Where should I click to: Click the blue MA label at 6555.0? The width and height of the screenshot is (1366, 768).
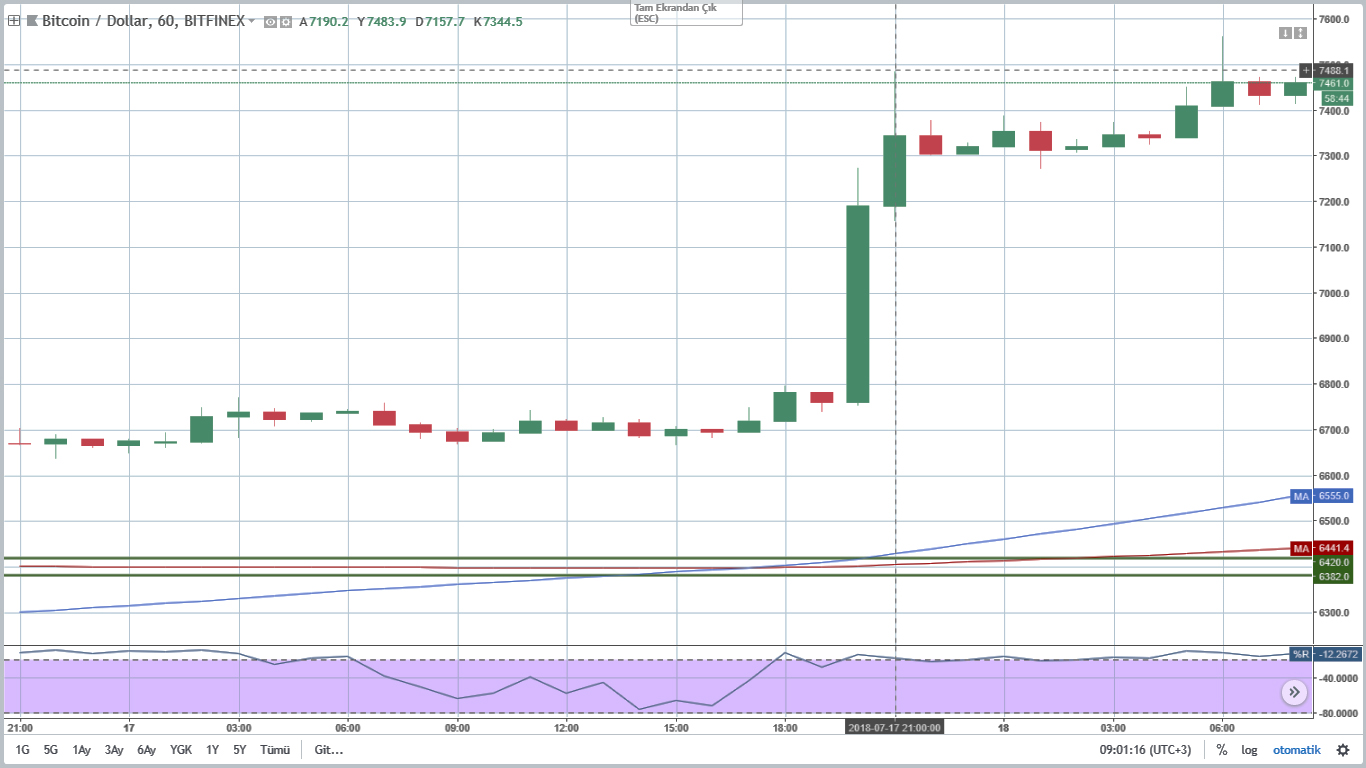click(1301, 496)
